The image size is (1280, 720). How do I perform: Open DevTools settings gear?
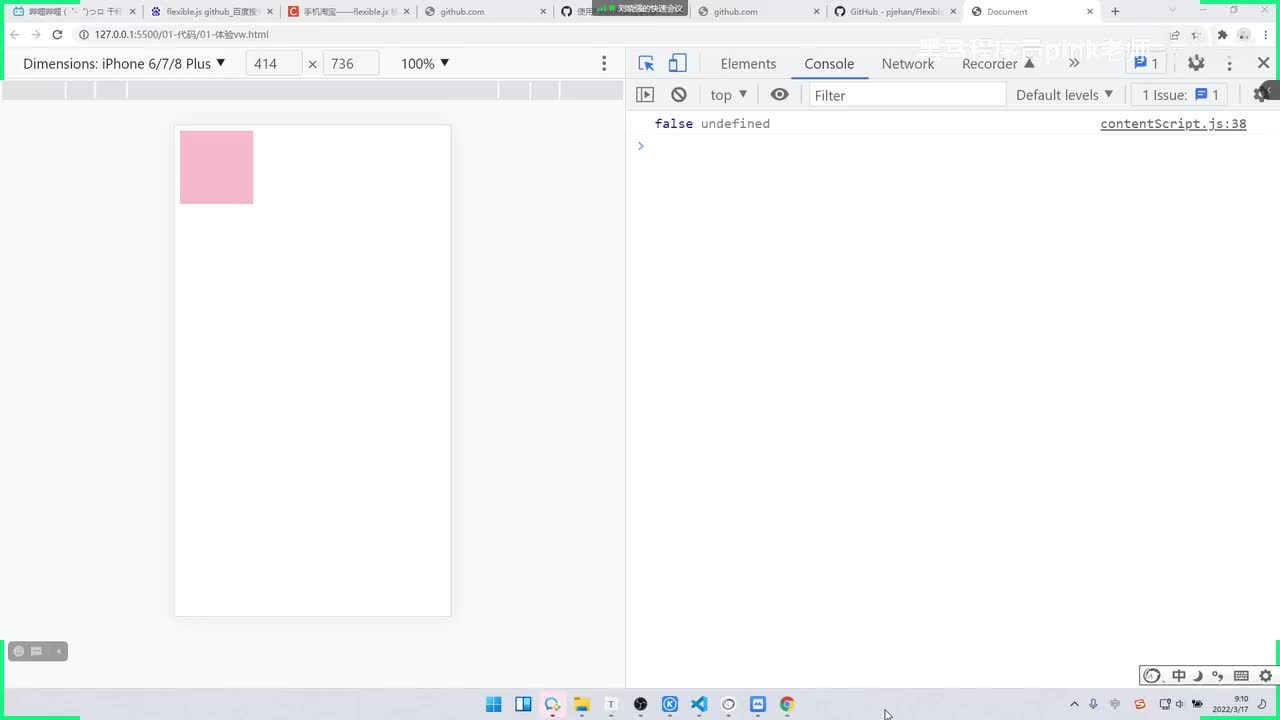(x=1196, y=63)
